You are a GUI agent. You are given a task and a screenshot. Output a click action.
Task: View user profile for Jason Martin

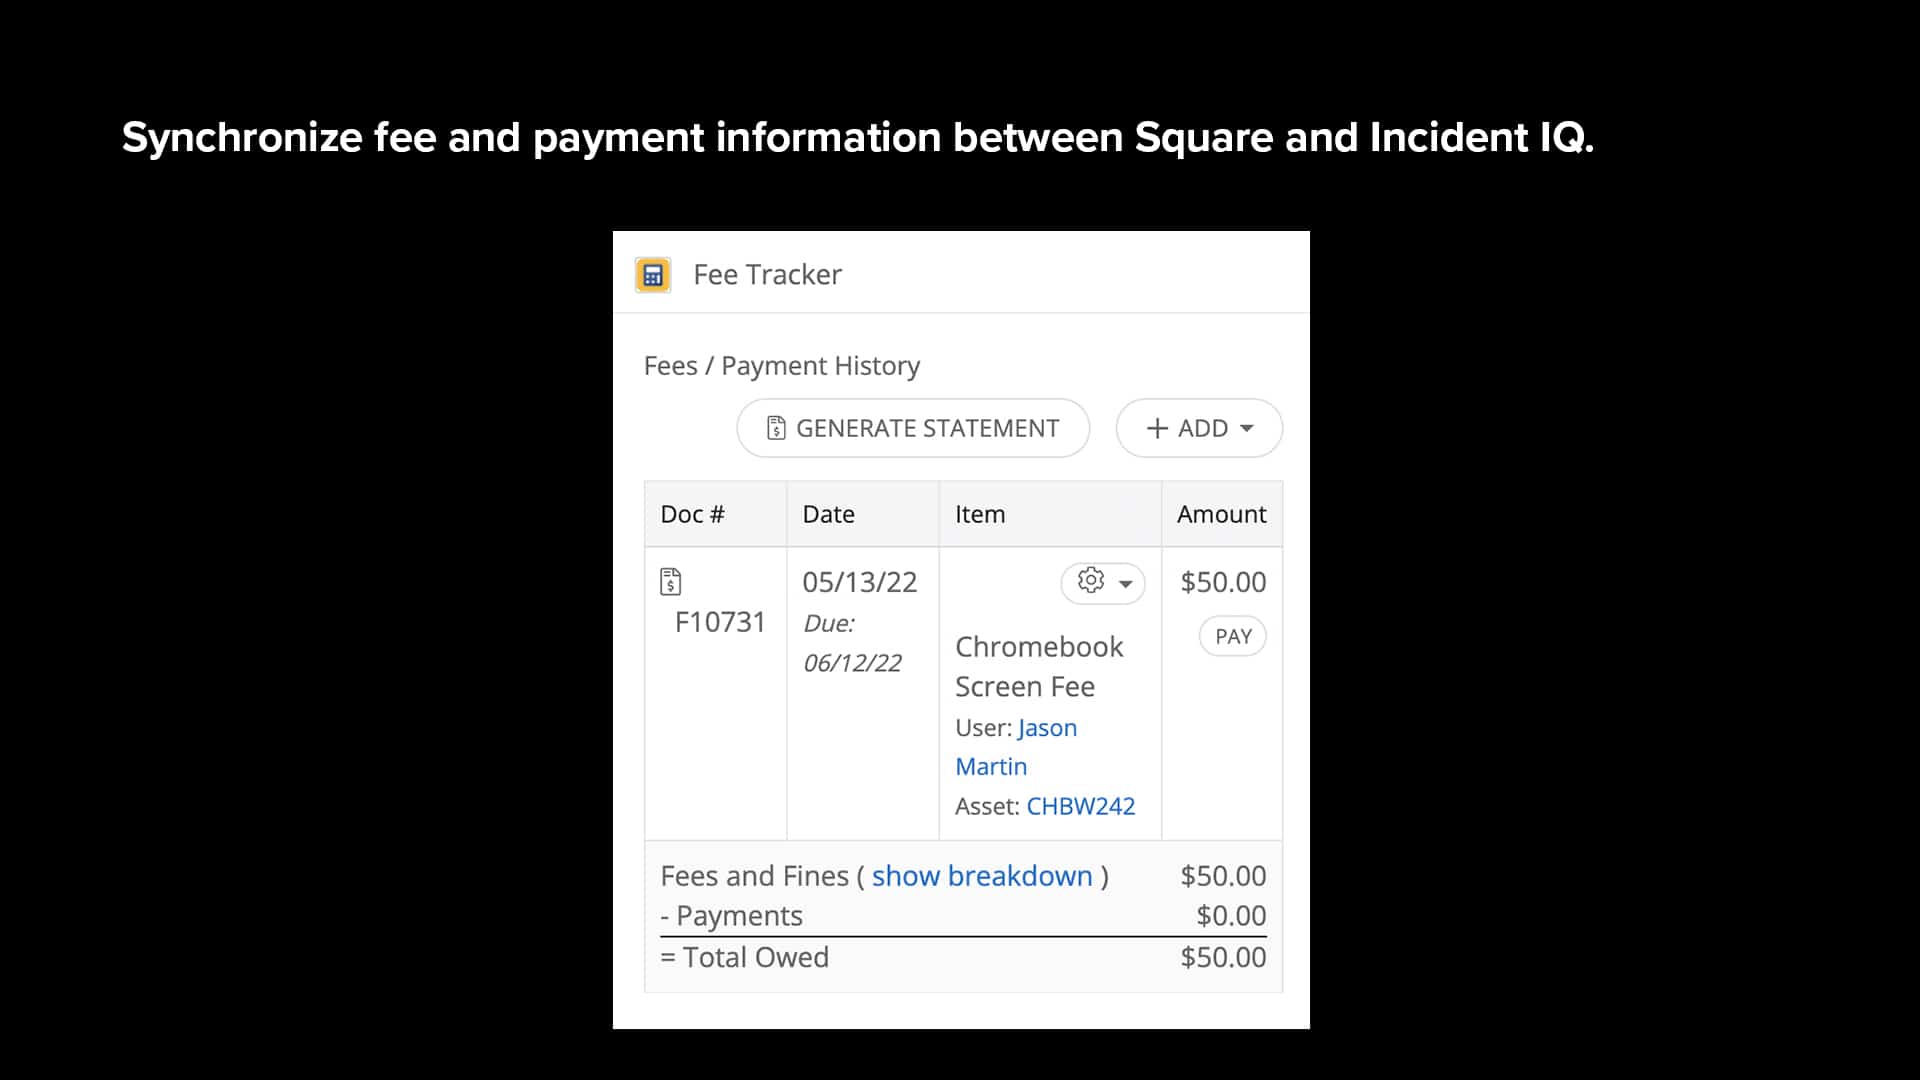(x=1046, y=727)
